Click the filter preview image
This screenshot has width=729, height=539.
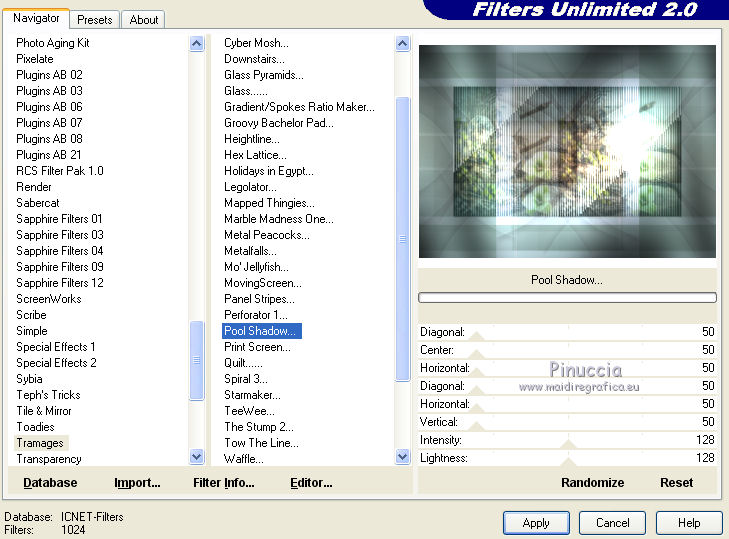pos(567,151)
